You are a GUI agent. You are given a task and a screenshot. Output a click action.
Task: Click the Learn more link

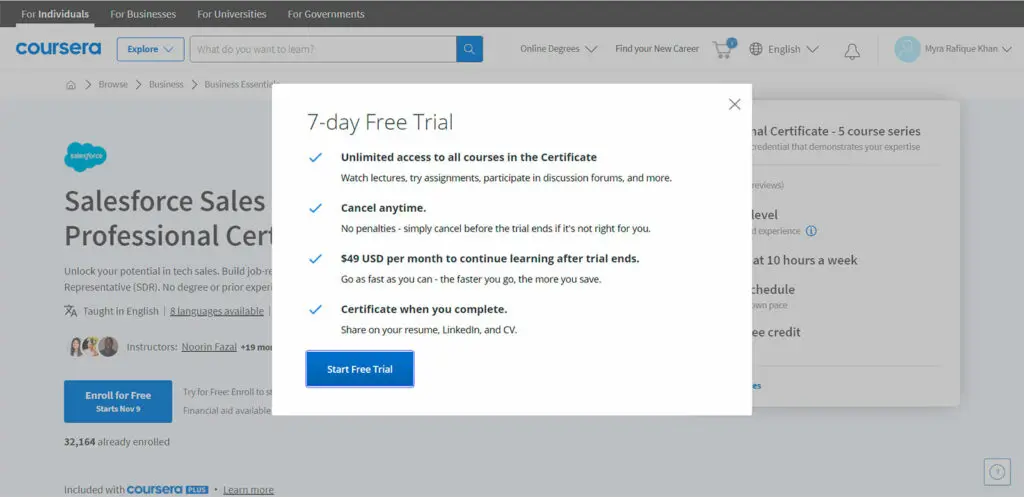click(x=248, y=490)
